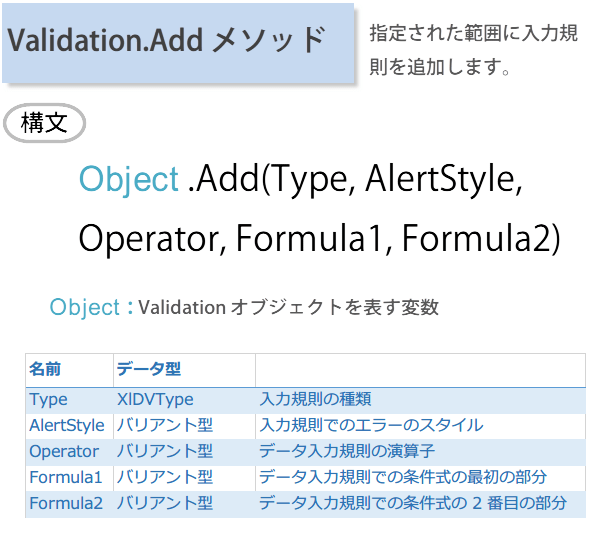Image resolution: width=600 pixels, height=534 pixels.
Task: Click the 名前 column header
Action: coord(45,369)
